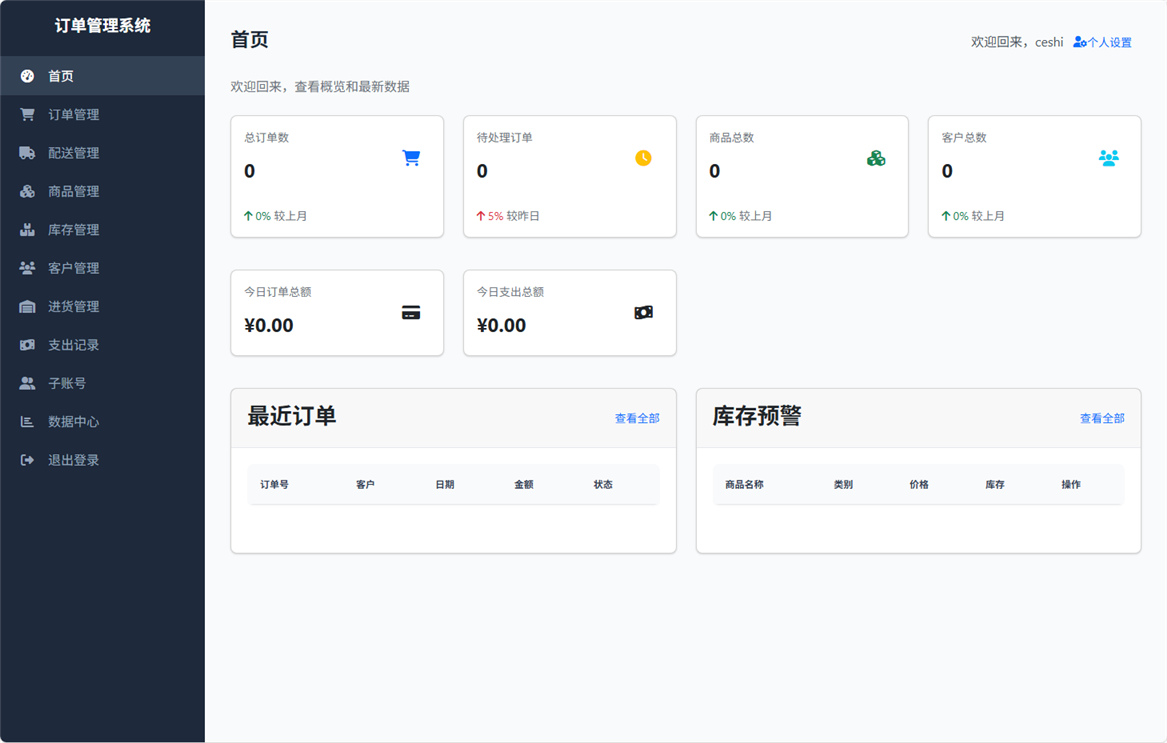This screenshot has width=1167, height=743.
Task: Click the shopping cart icon on 总订单数 card
Action: [410, 157]
